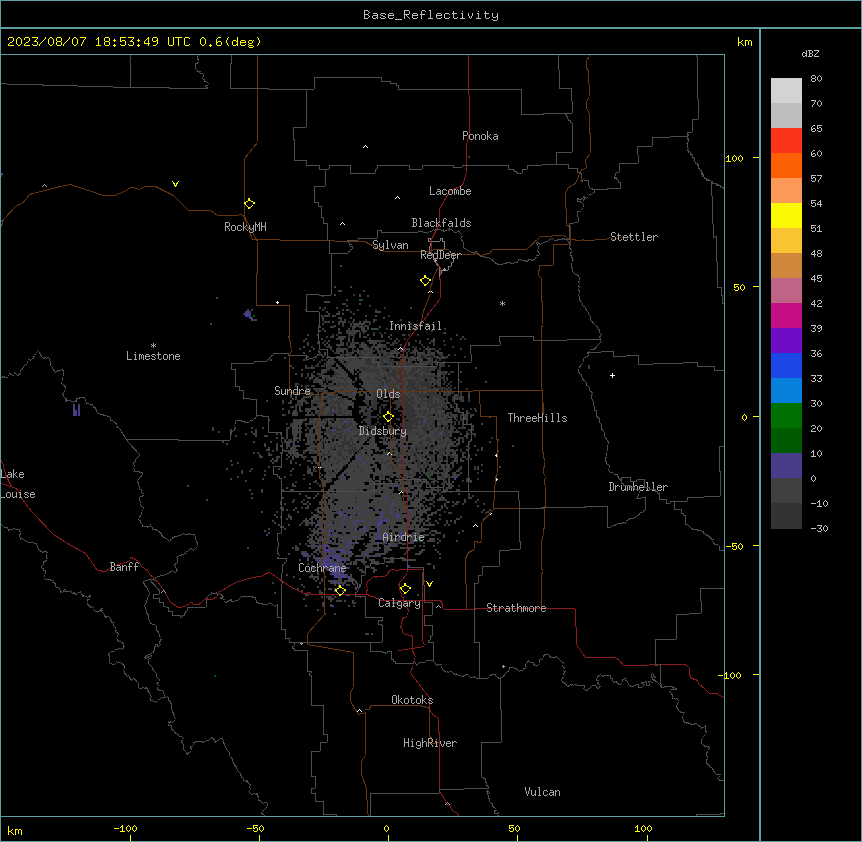The height and width of the screenshot is (842, 862).
Task: Click the asterisk marker east of Innisfail
Action: click(x=502, y=304)
